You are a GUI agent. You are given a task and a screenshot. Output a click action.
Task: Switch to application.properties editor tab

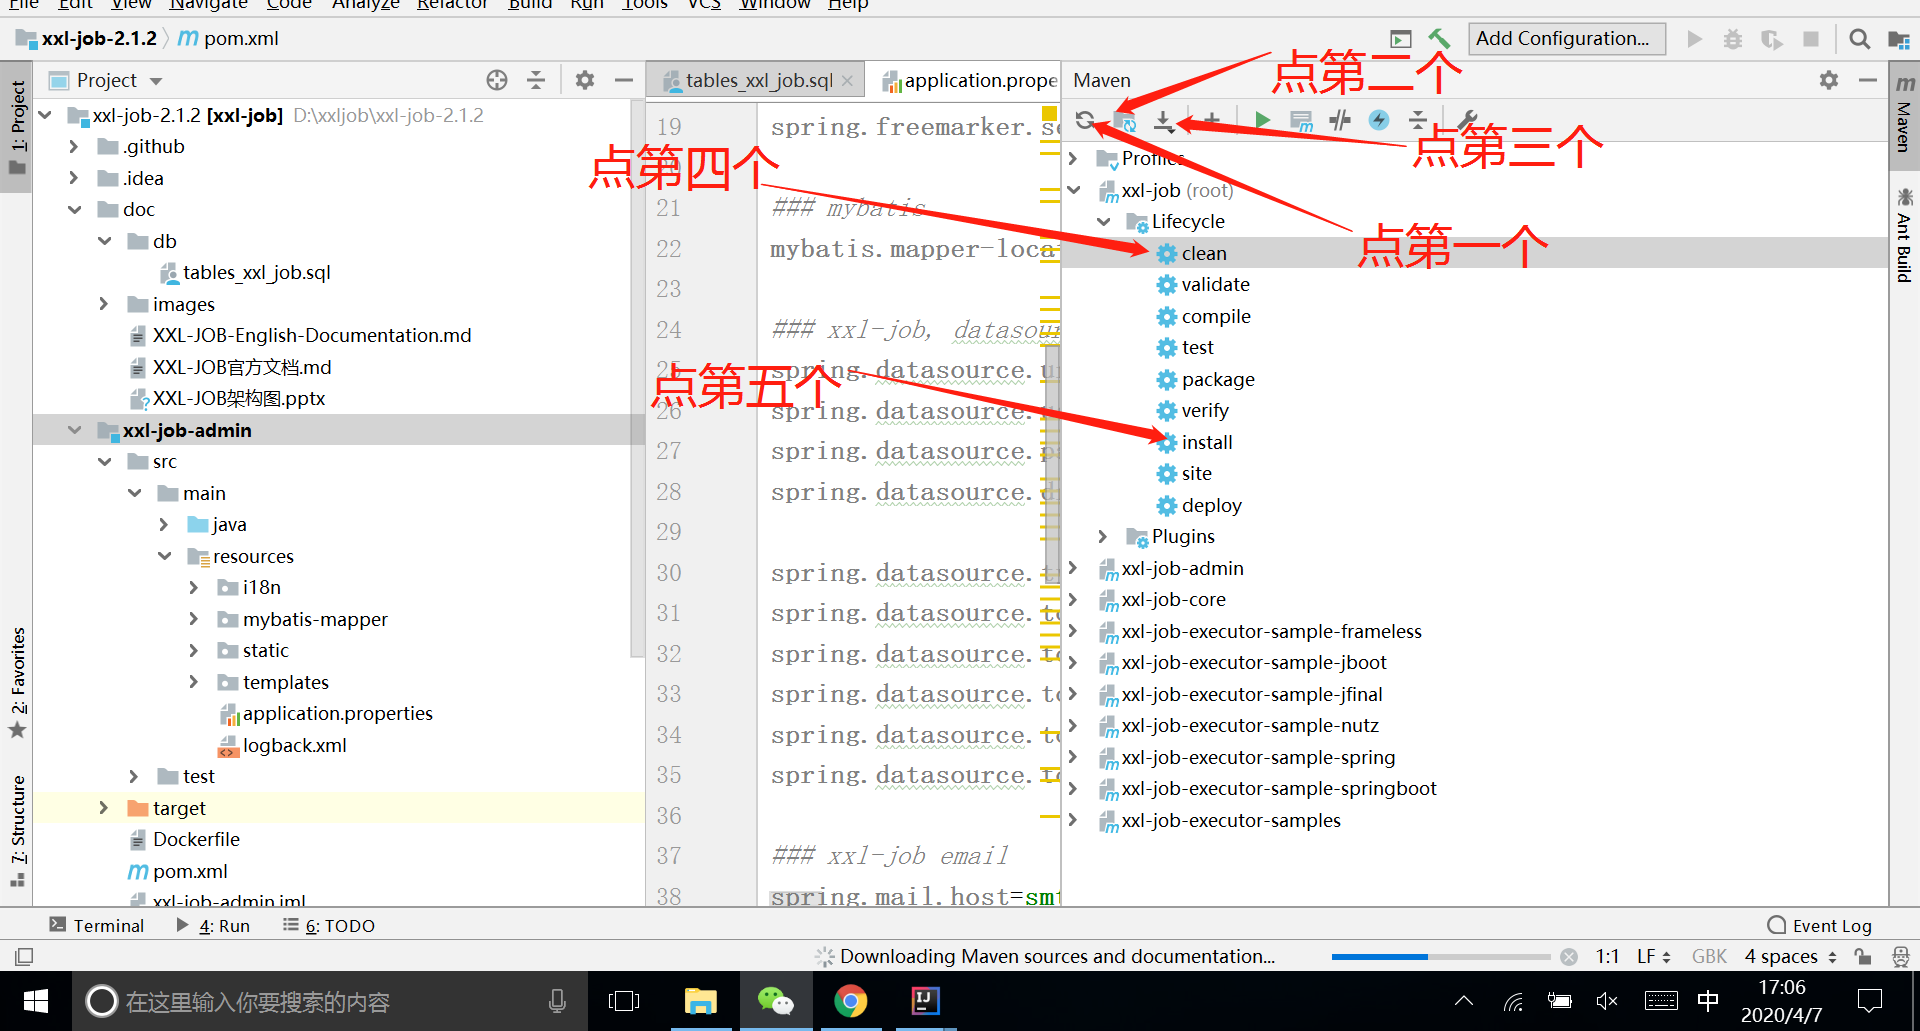[x=968, y=80]
